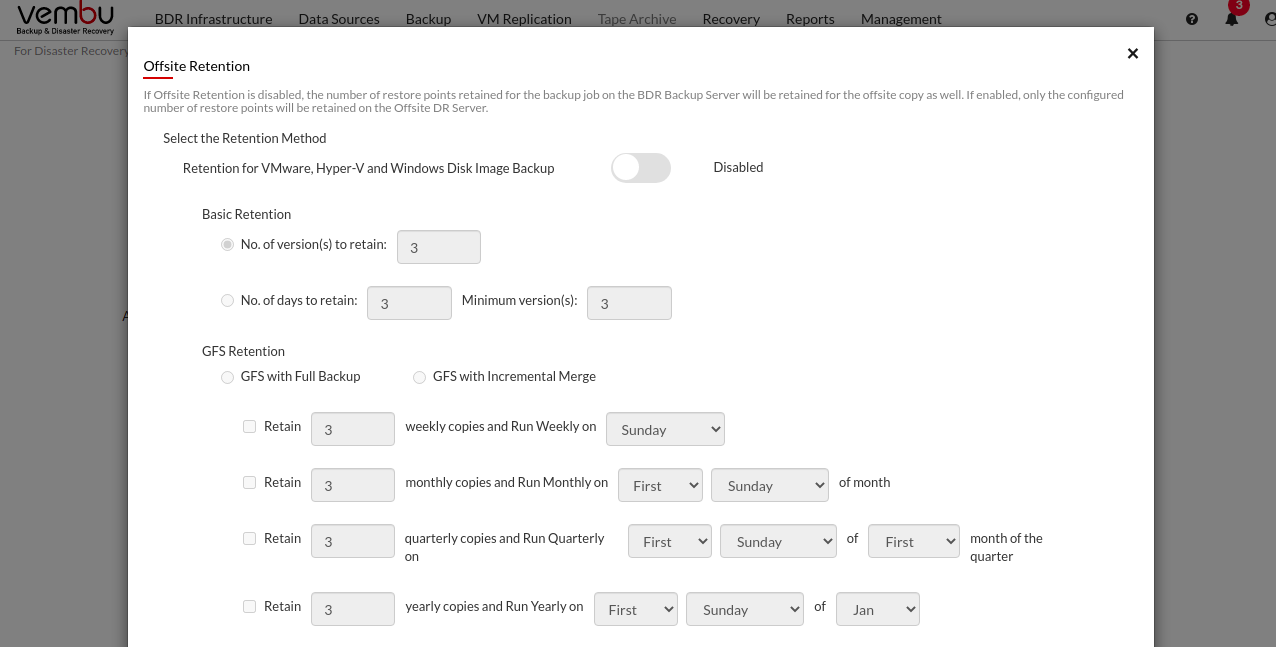The image size is (1276, 647).
Task: Click the days to retain input field
Action: [409, 303]
